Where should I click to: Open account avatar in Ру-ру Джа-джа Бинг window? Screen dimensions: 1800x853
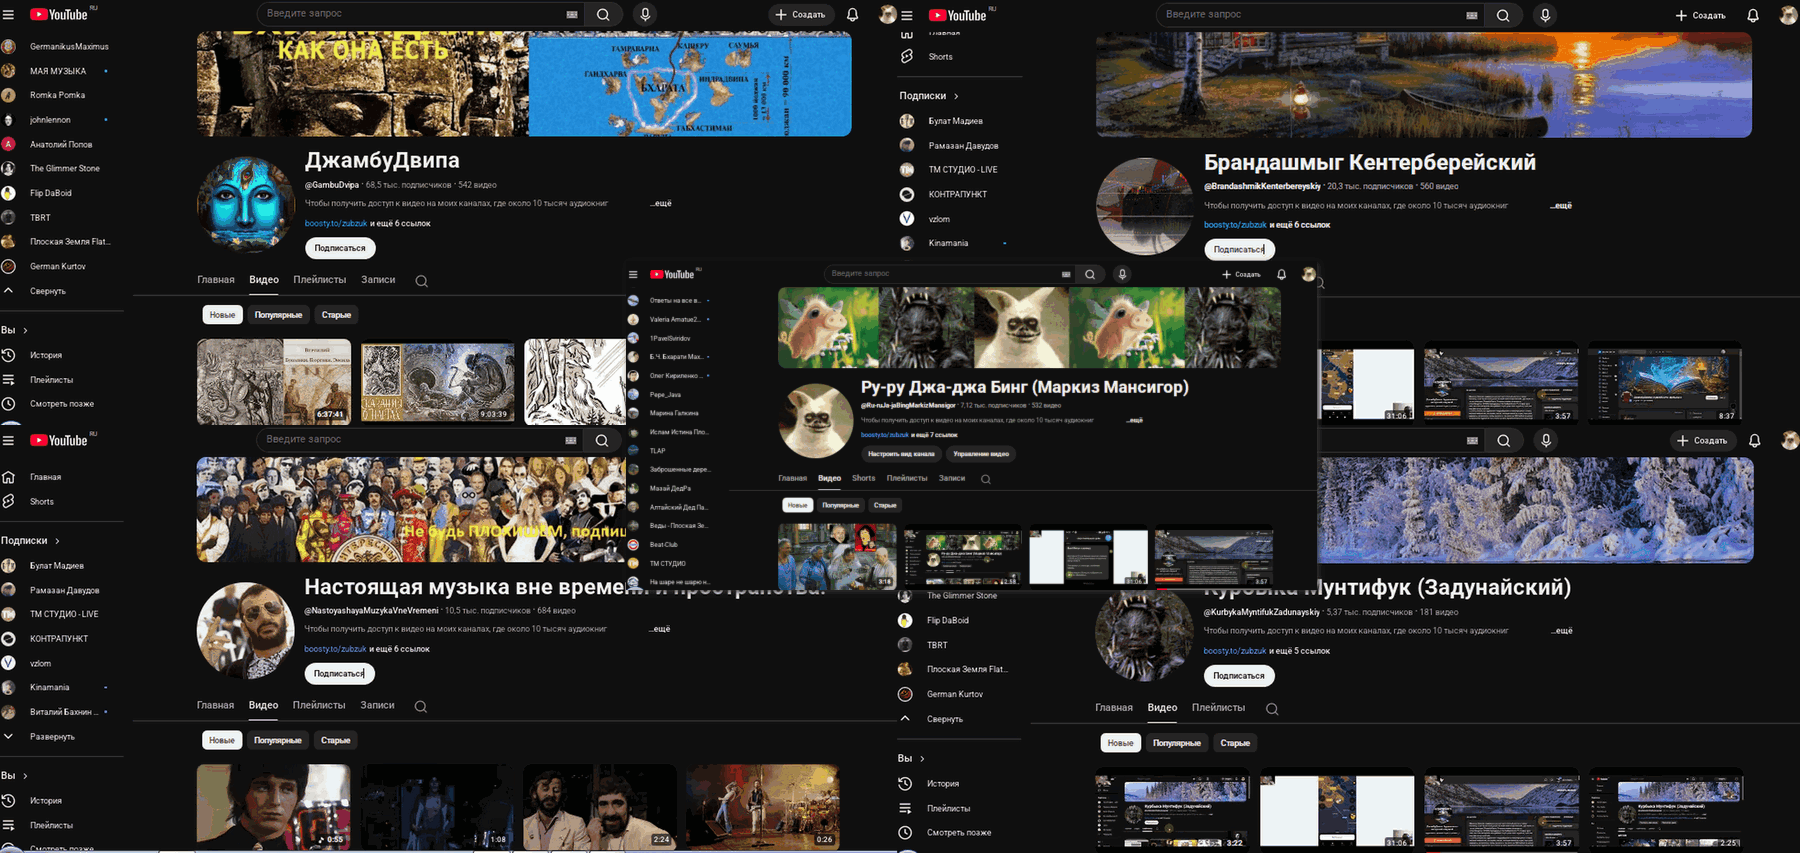[x=1308, y=274]
